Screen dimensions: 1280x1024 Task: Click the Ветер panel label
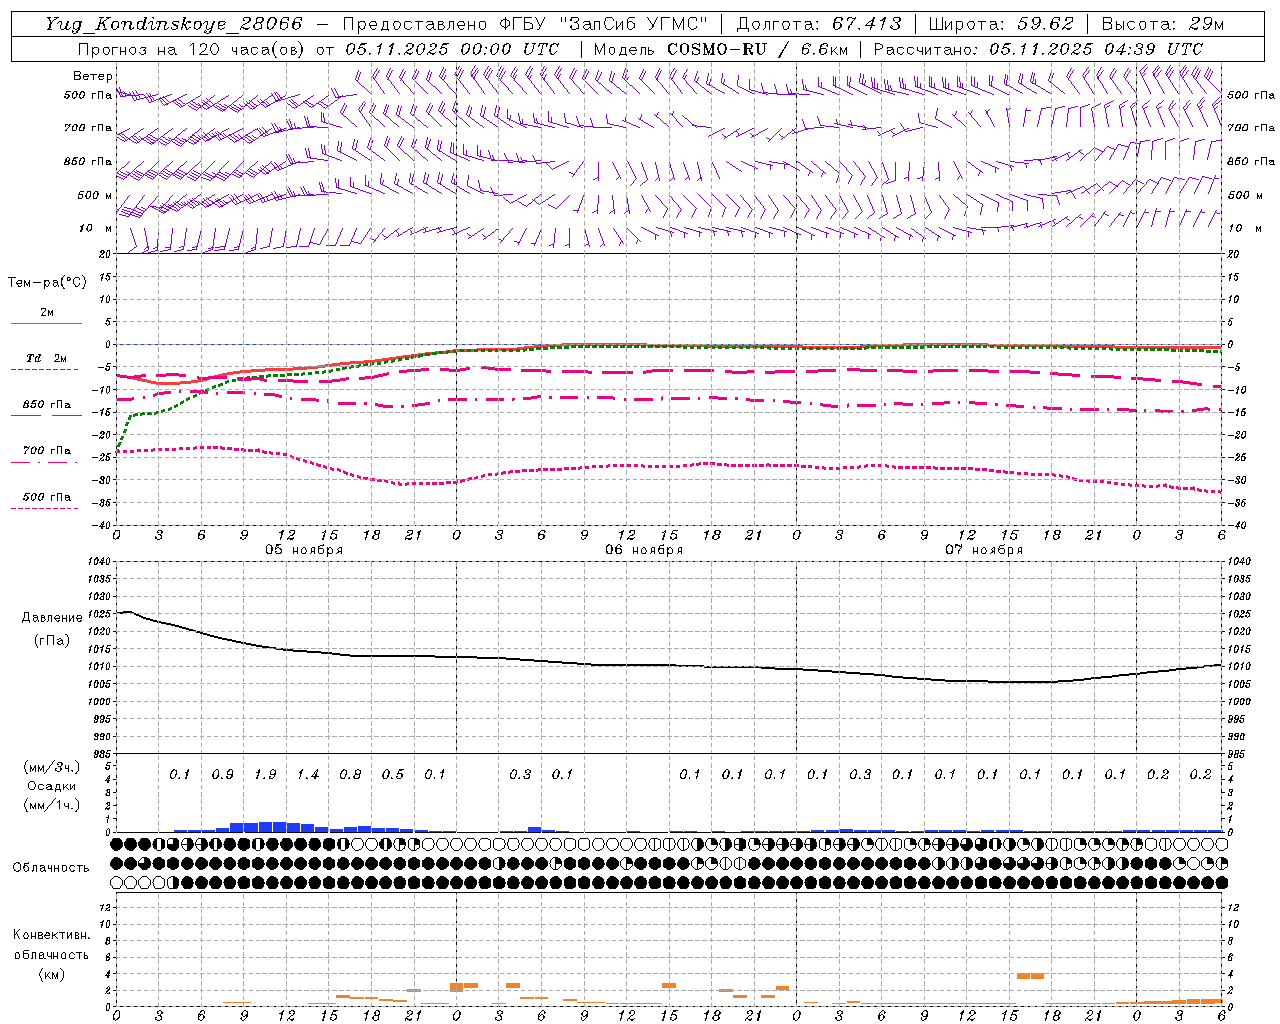point(93,76)
